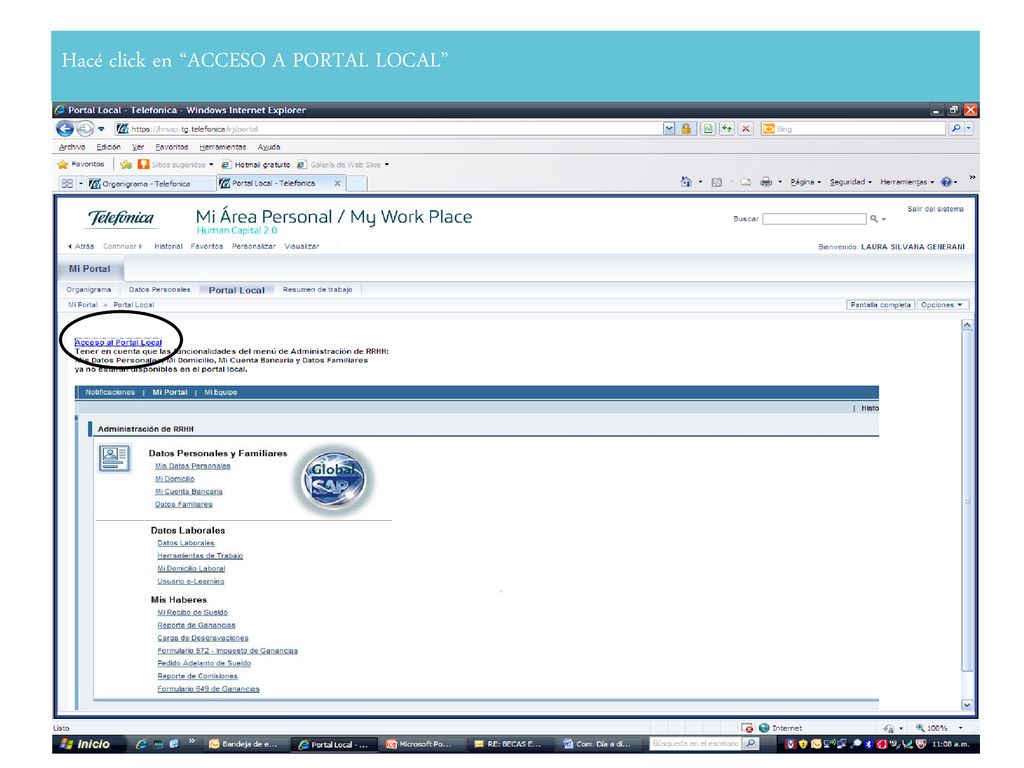The width and height of the screenshot is (1024, 768).
Task: Click the Mi Portal top-level tab
Action: (89, 269)
